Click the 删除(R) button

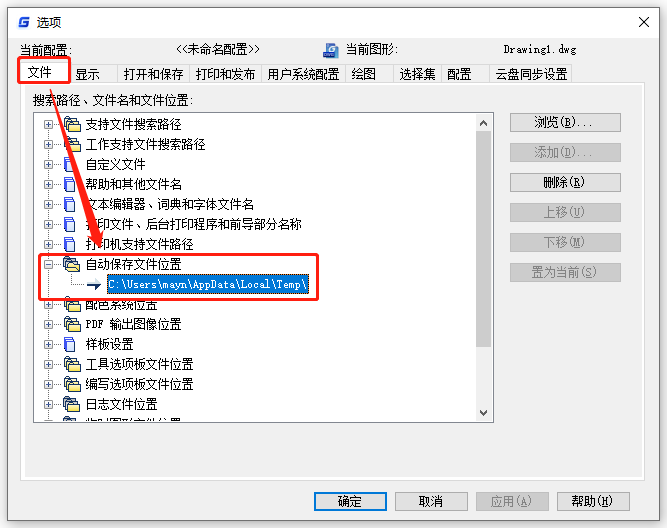[565, 183]
